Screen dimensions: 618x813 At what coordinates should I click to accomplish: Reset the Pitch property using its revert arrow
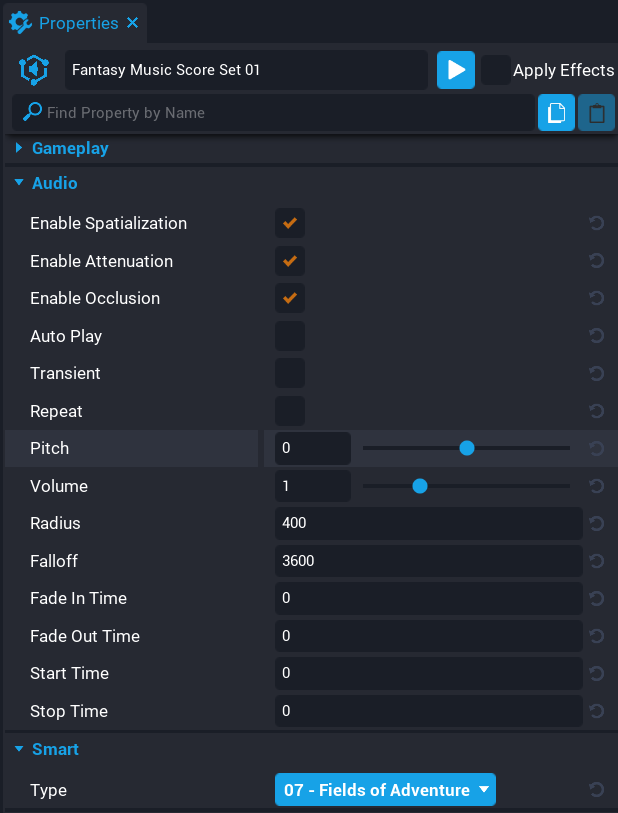coord(596,448)
